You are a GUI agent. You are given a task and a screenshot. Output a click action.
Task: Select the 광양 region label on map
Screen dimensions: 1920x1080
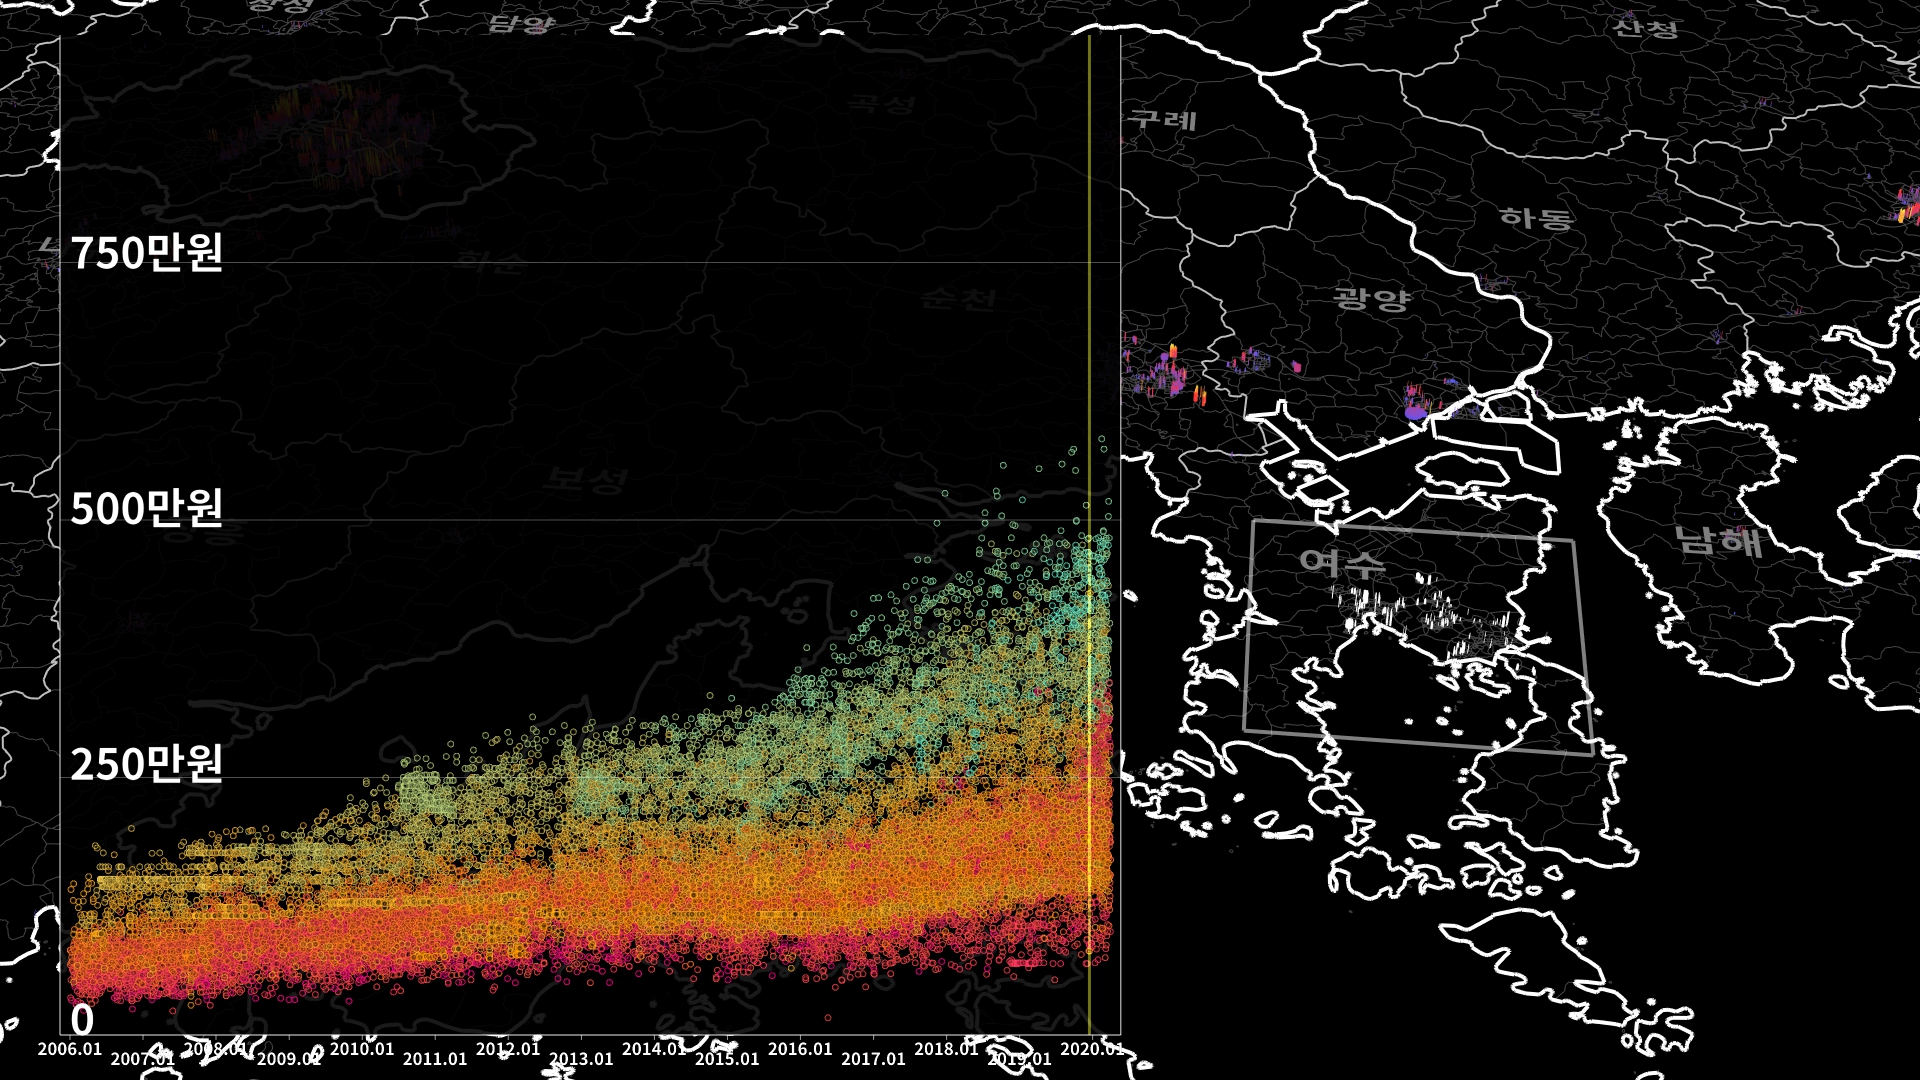(x=1372, y=299)
